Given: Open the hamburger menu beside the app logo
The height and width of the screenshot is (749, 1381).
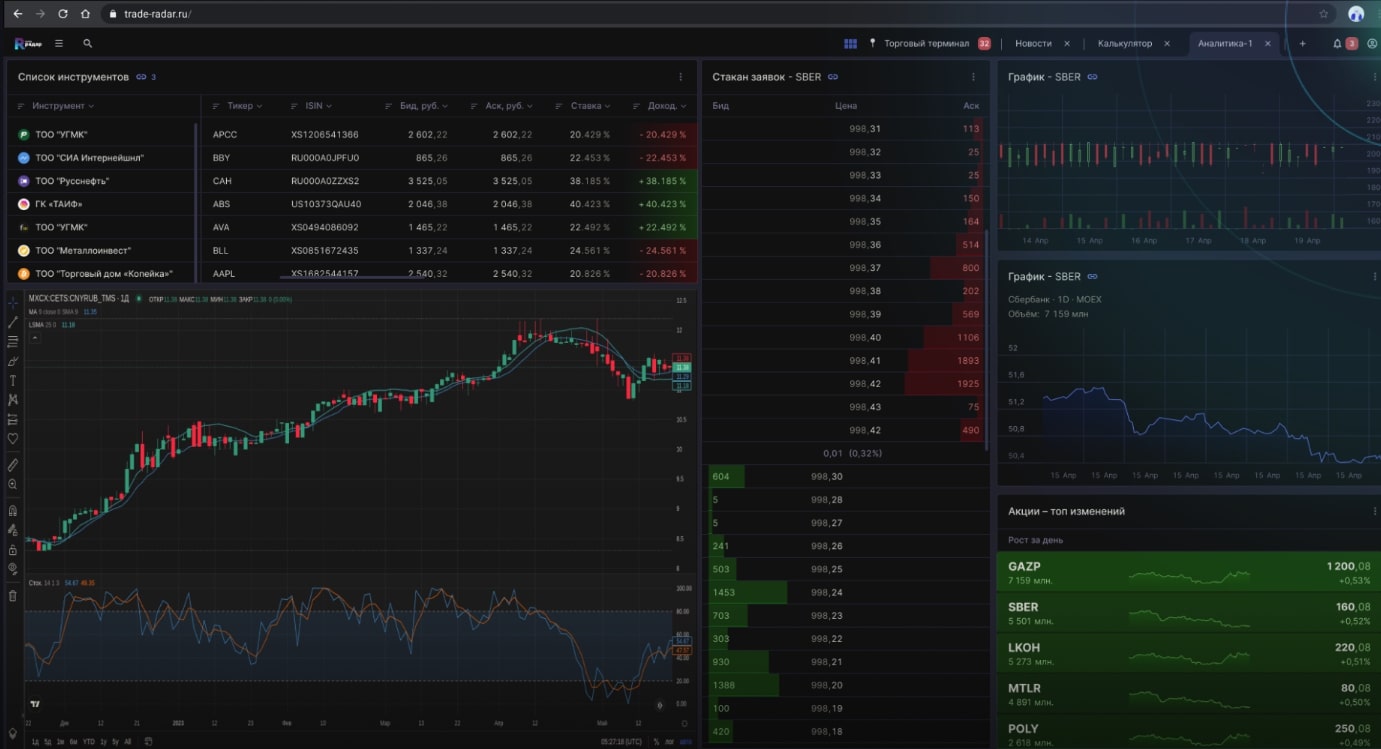Looking at the screenshot, I should tap(59, 44).
